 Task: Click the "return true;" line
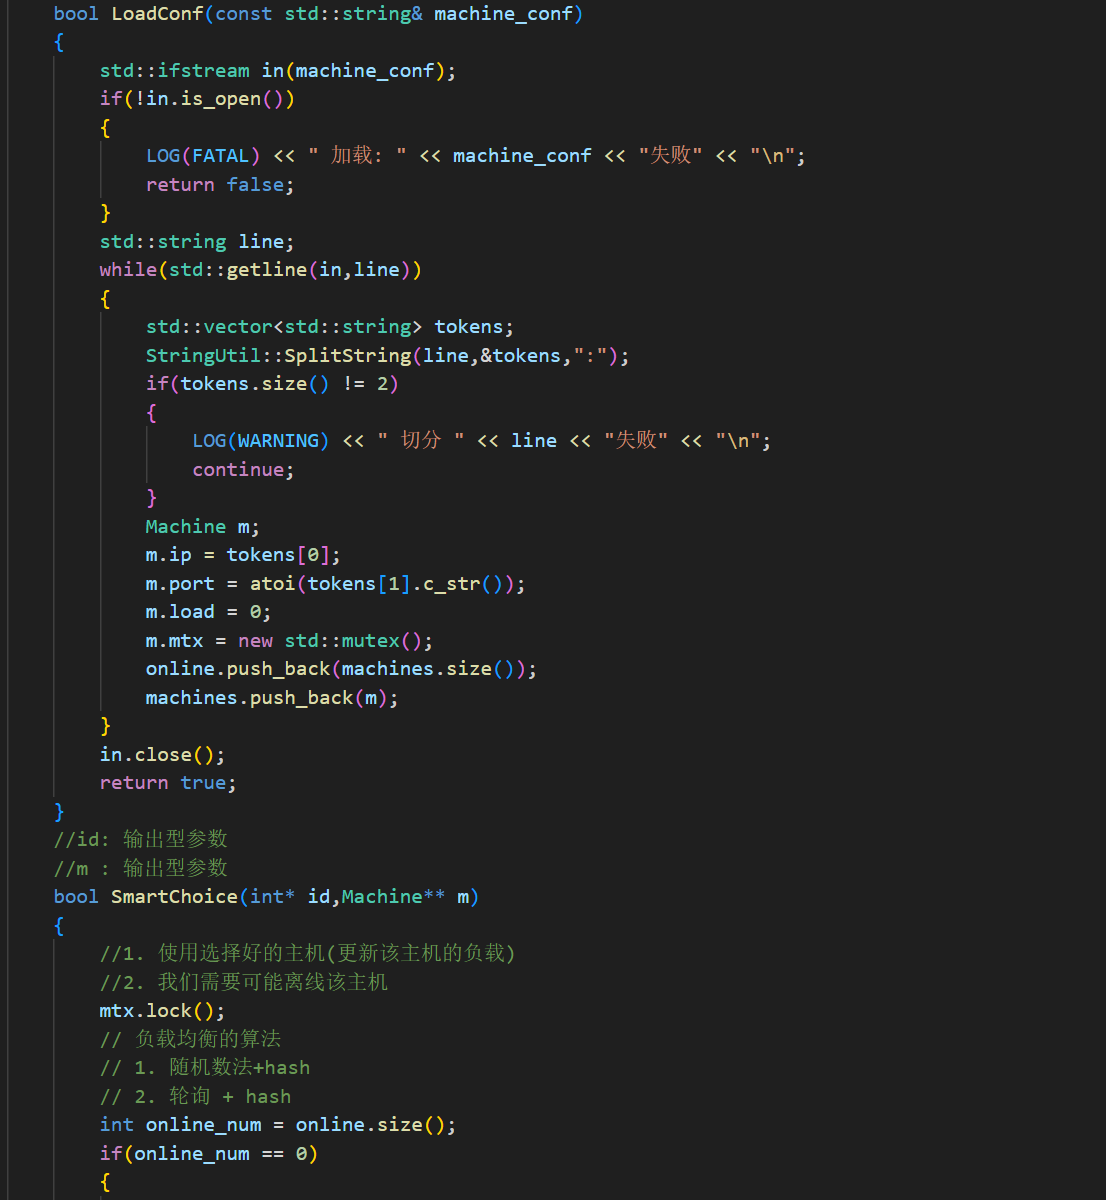tap(168, 783)
